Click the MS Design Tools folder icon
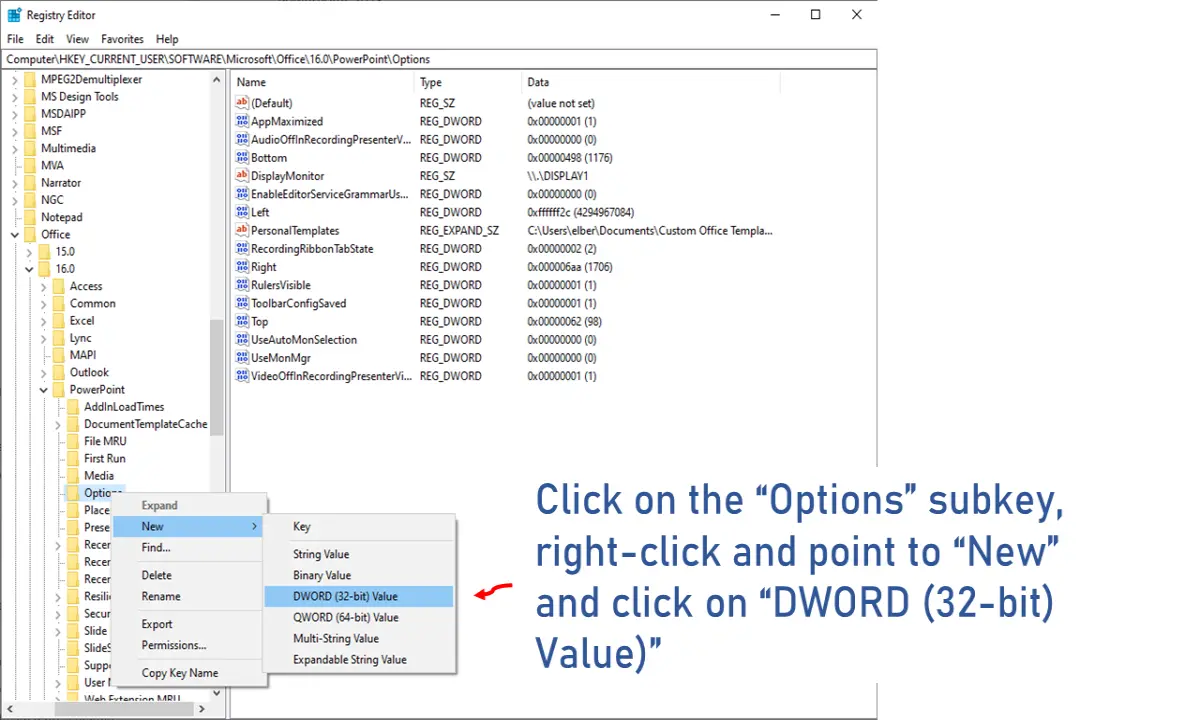 [30, 97]
